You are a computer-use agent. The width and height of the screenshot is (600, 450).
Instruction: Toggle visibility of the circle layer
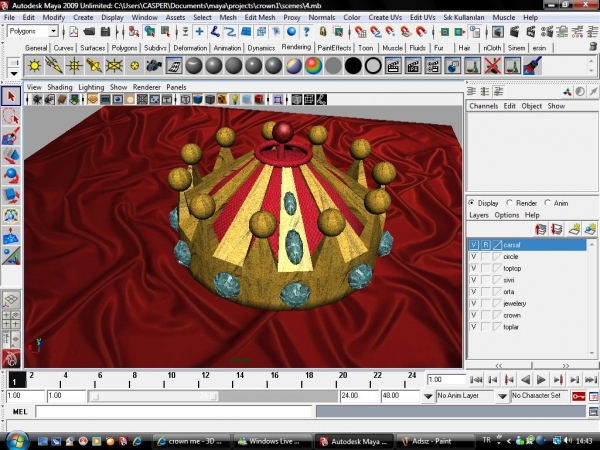(474, 256)
